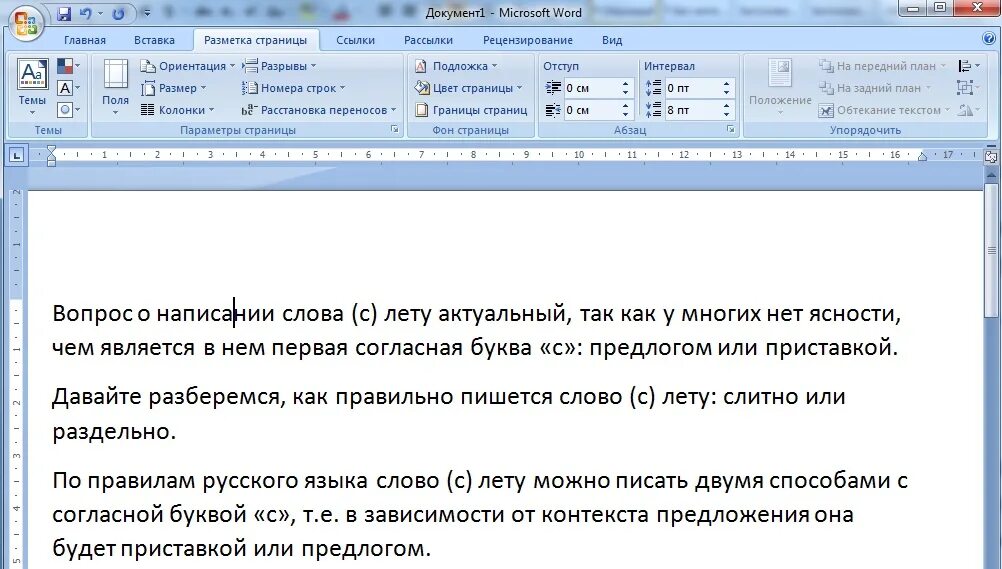Open Параметры страницы dialog launcher

395,129
